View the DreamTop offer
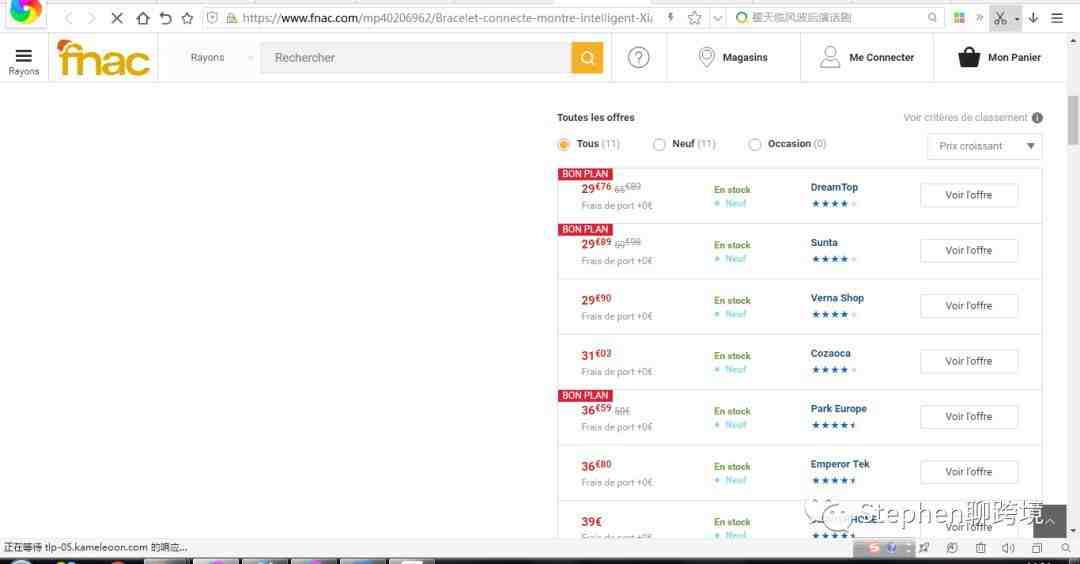The height and width of the screenshot is (564, 1080). (x=968, y=195)
